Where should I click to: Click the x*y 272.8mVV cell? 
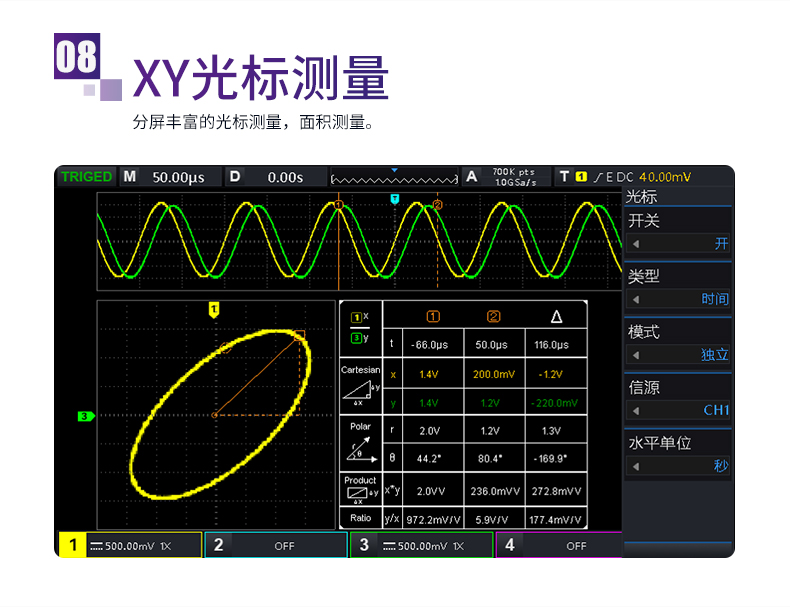point(556,491)
